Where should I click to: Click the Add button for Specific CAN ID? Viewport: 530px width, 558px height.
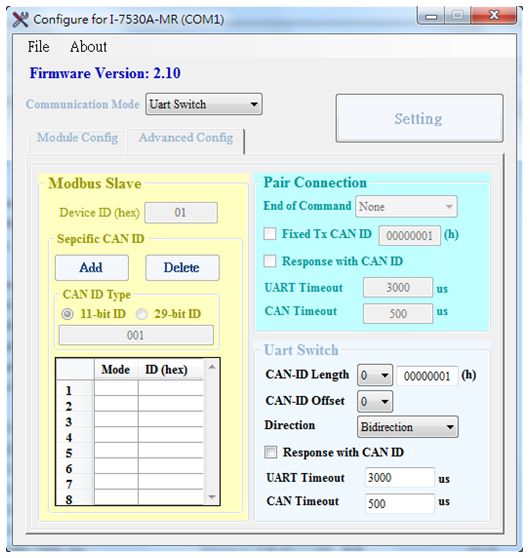[91, 268]
